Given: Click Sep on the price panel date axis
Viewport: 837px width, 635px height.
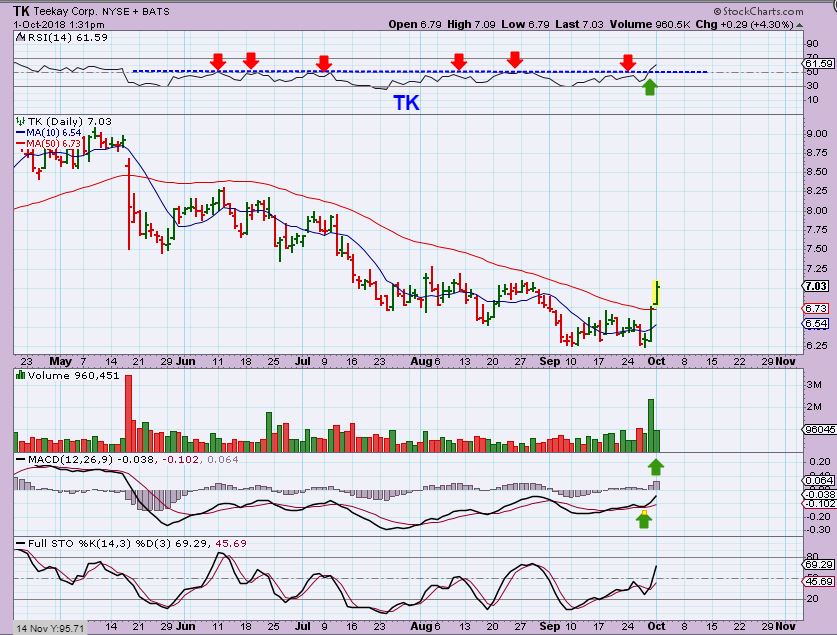Looking at the screenshot, I should click(550, 361).
